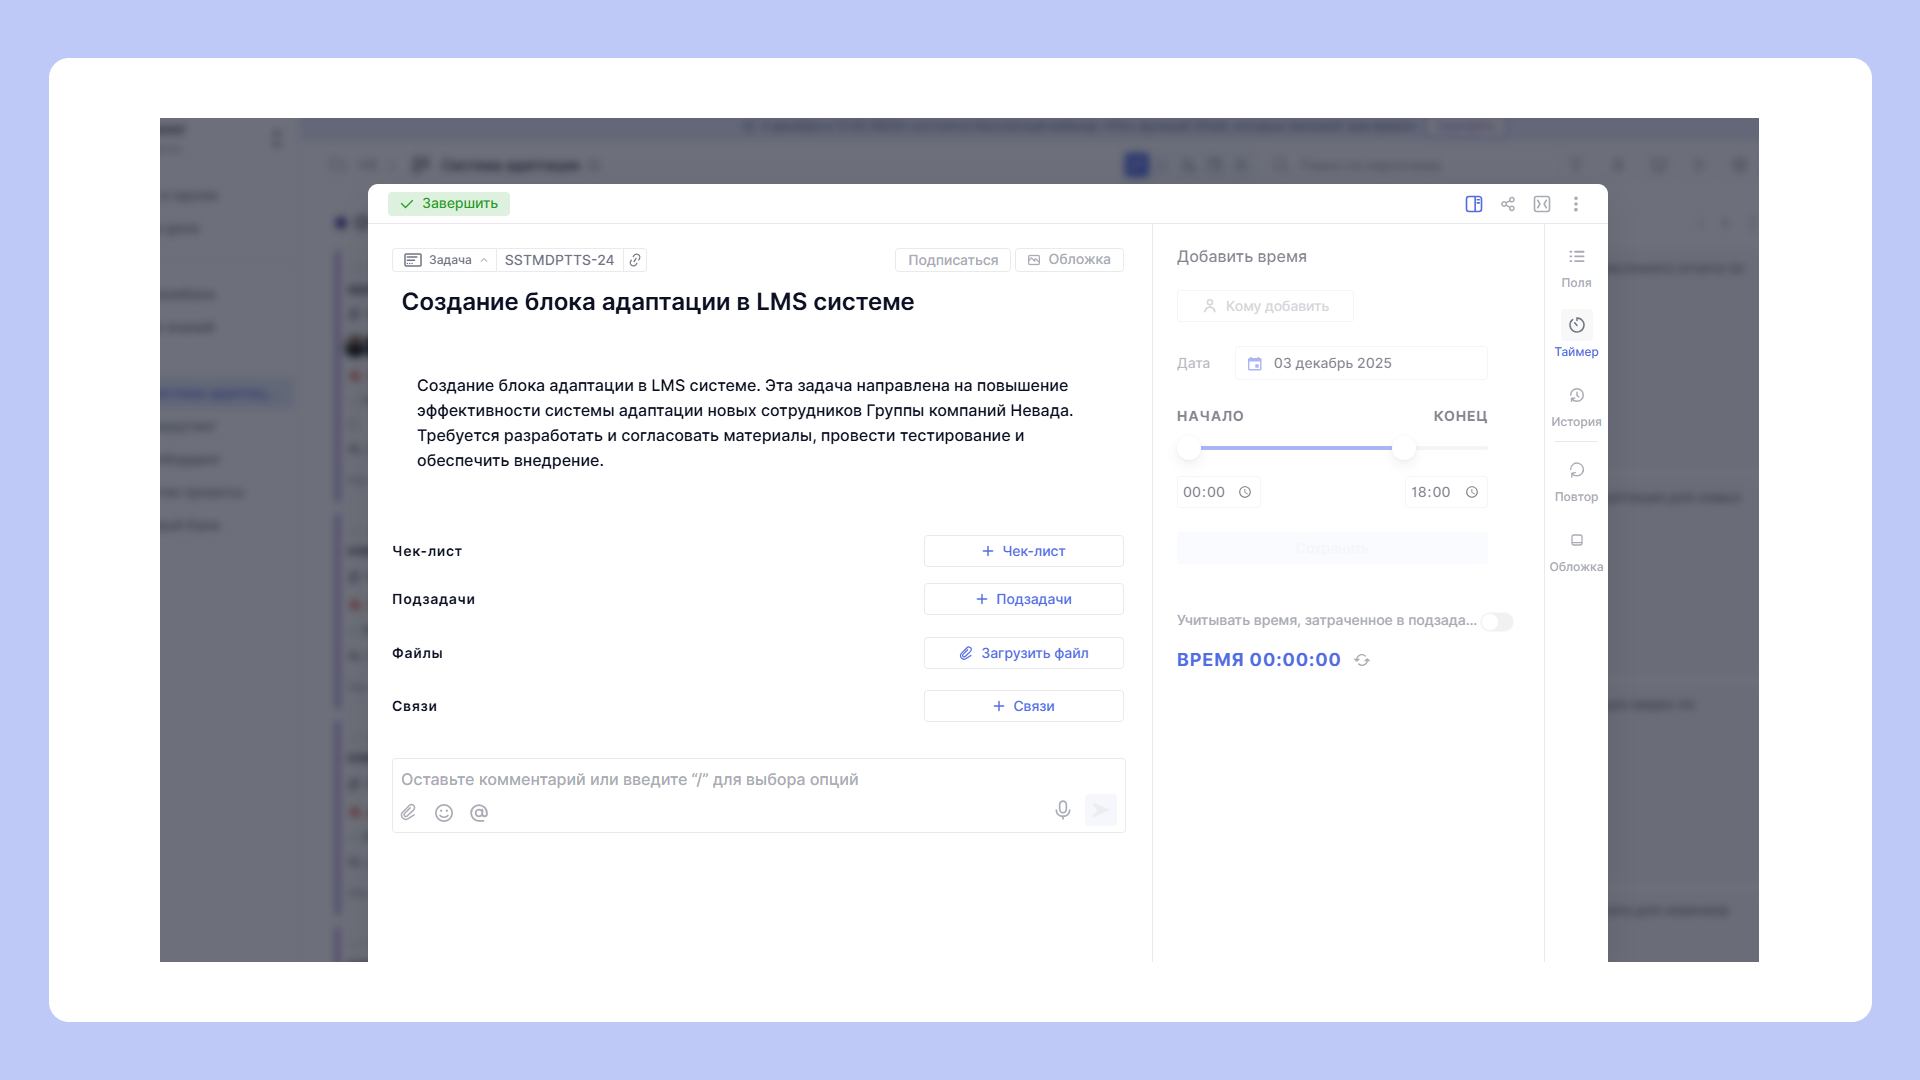
Task: Open the Кому добавить assignee selector
Action: [1265, 306]
